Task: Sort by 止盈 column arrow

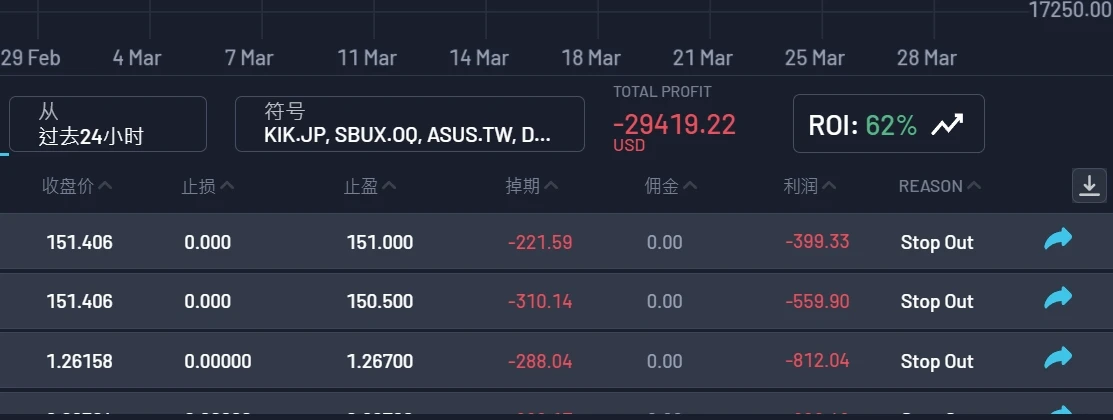Action: point(390,186)
